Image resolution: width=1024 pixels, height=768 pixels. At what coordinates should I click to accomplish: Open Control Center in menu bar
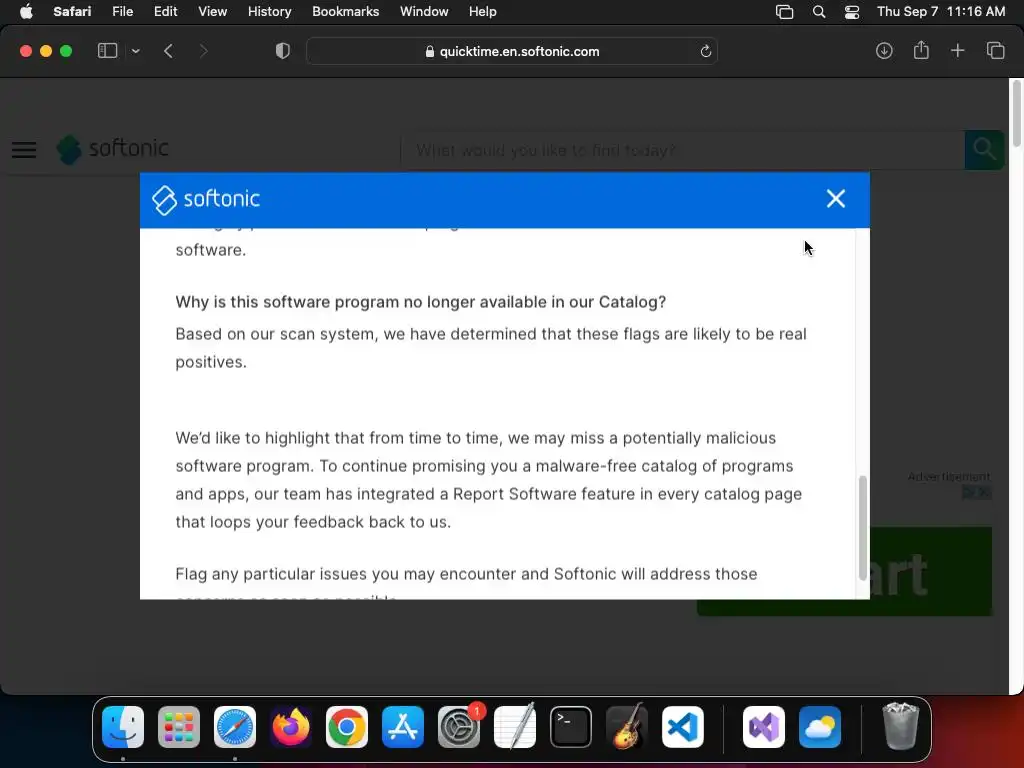click(852, 12)
